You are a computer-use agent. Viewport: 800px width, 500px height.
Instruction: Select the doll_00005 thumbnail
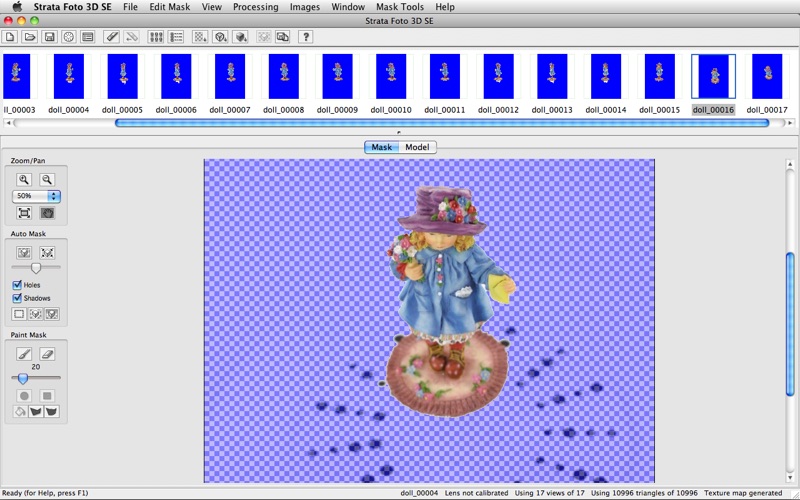point(122,77)
